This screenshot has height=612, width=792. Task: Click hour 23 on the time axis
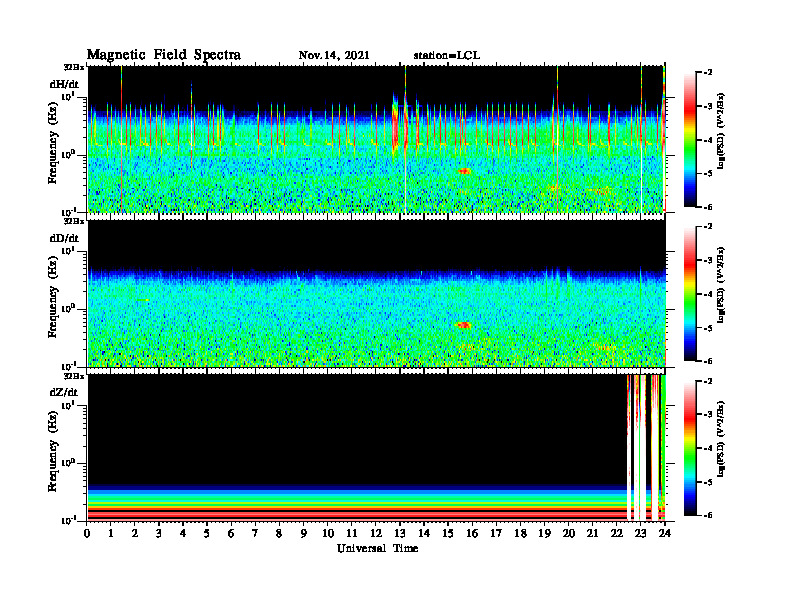pos(641,533)
